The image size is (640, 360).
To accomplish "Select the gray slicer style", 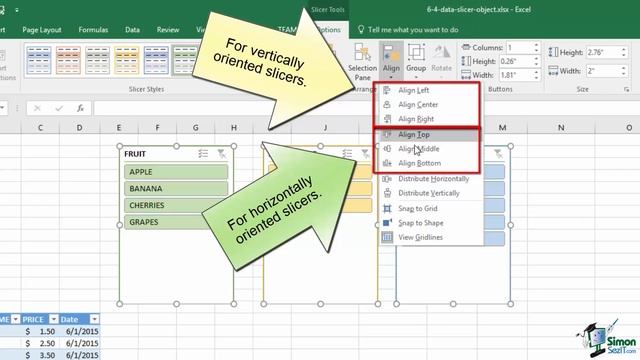I will 98,60.
